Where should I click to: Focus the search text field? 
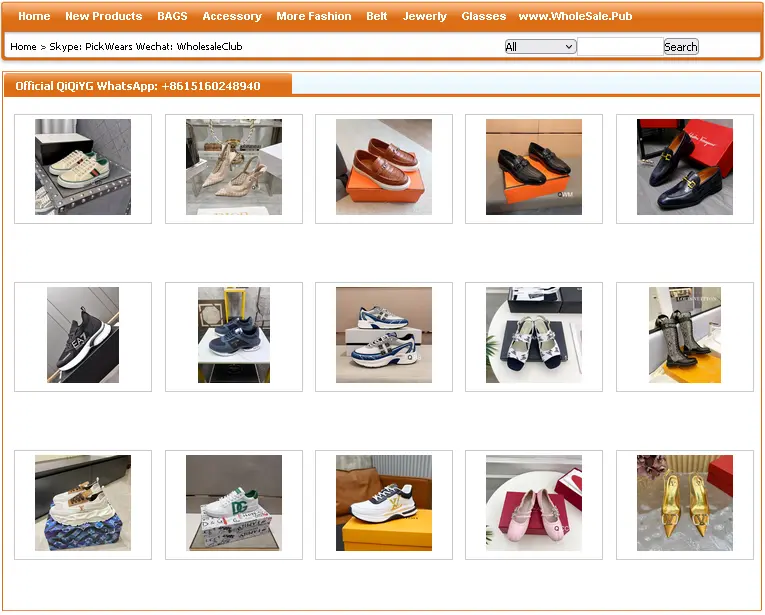(620, 47)
